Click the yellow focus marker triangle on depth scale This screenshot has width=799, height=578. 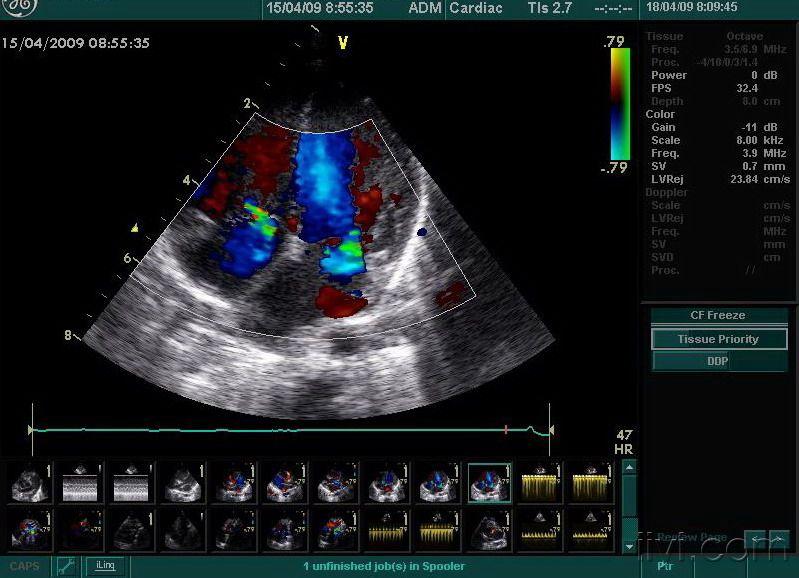pos(135,228)
